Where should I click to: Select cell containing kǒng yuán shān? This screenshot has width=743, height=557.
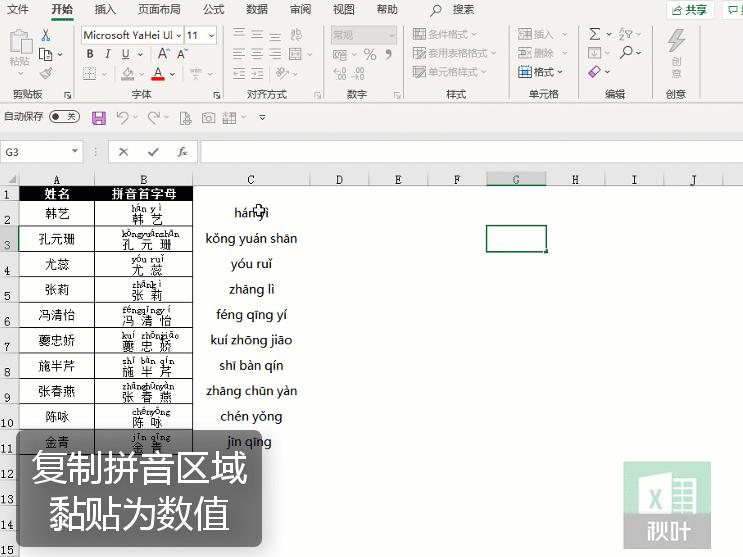251,238
